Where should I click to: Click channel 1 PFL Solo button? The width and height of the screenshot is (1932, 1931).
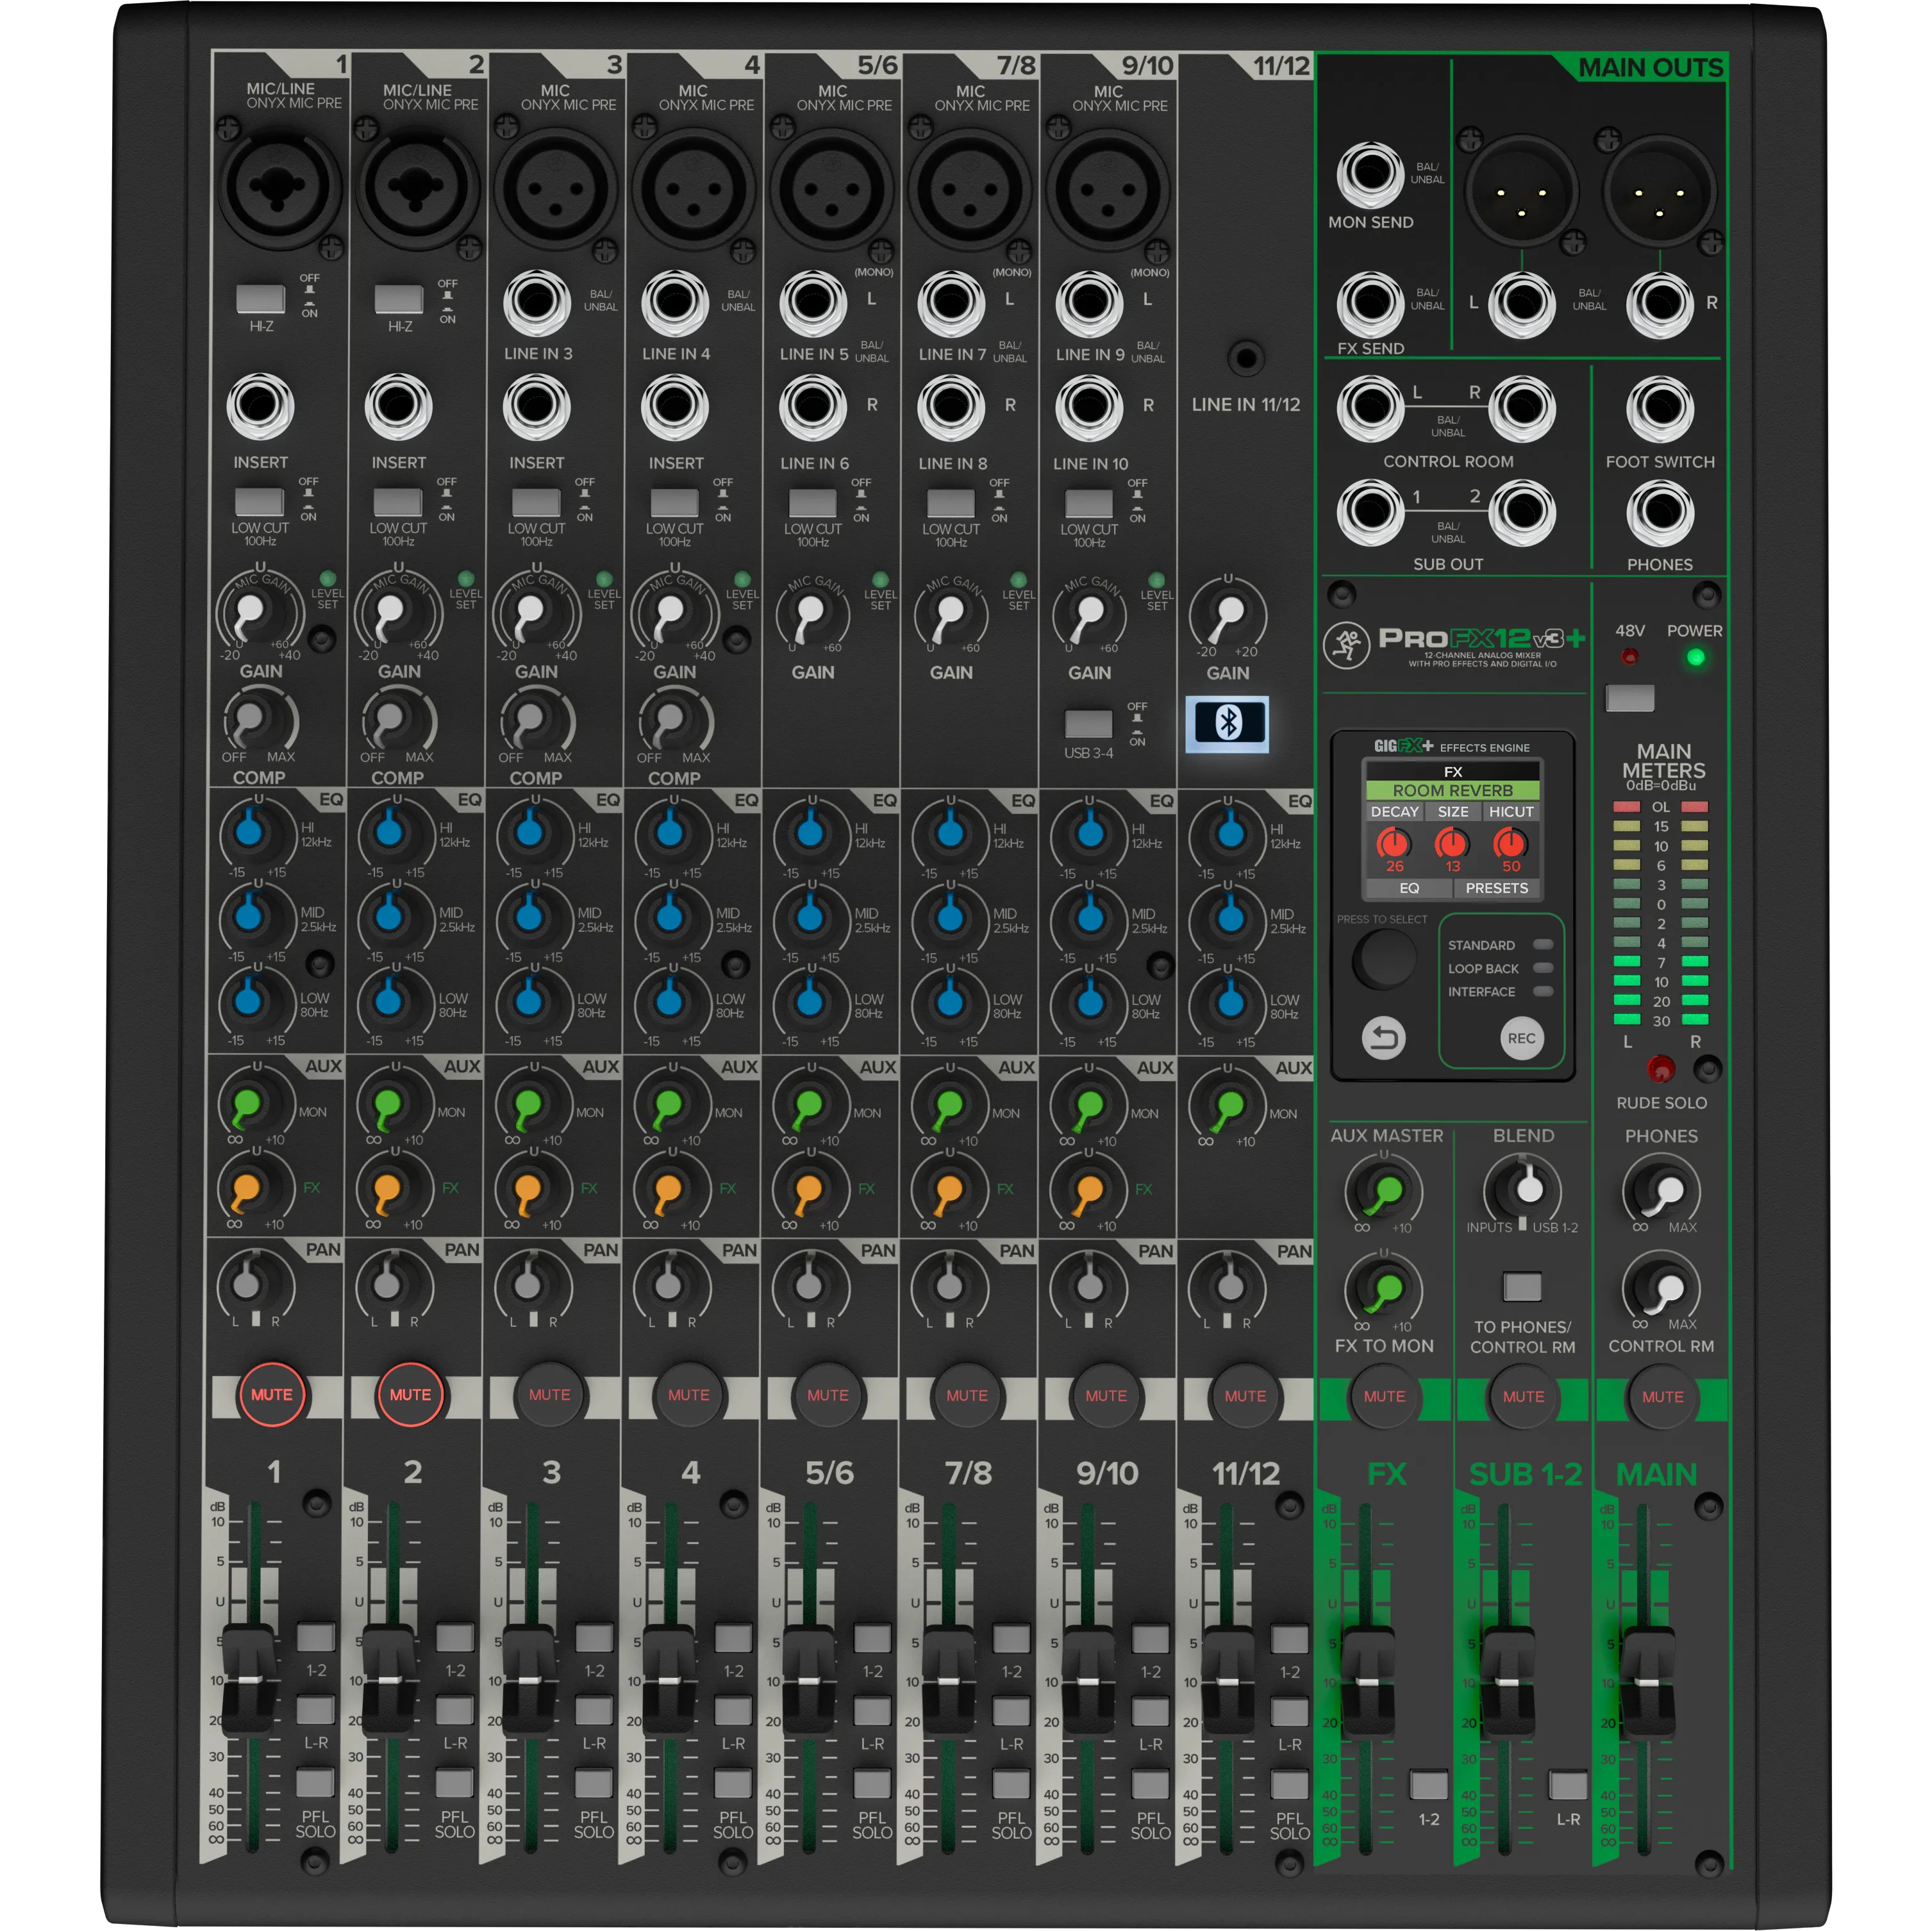click(315, 1782)
